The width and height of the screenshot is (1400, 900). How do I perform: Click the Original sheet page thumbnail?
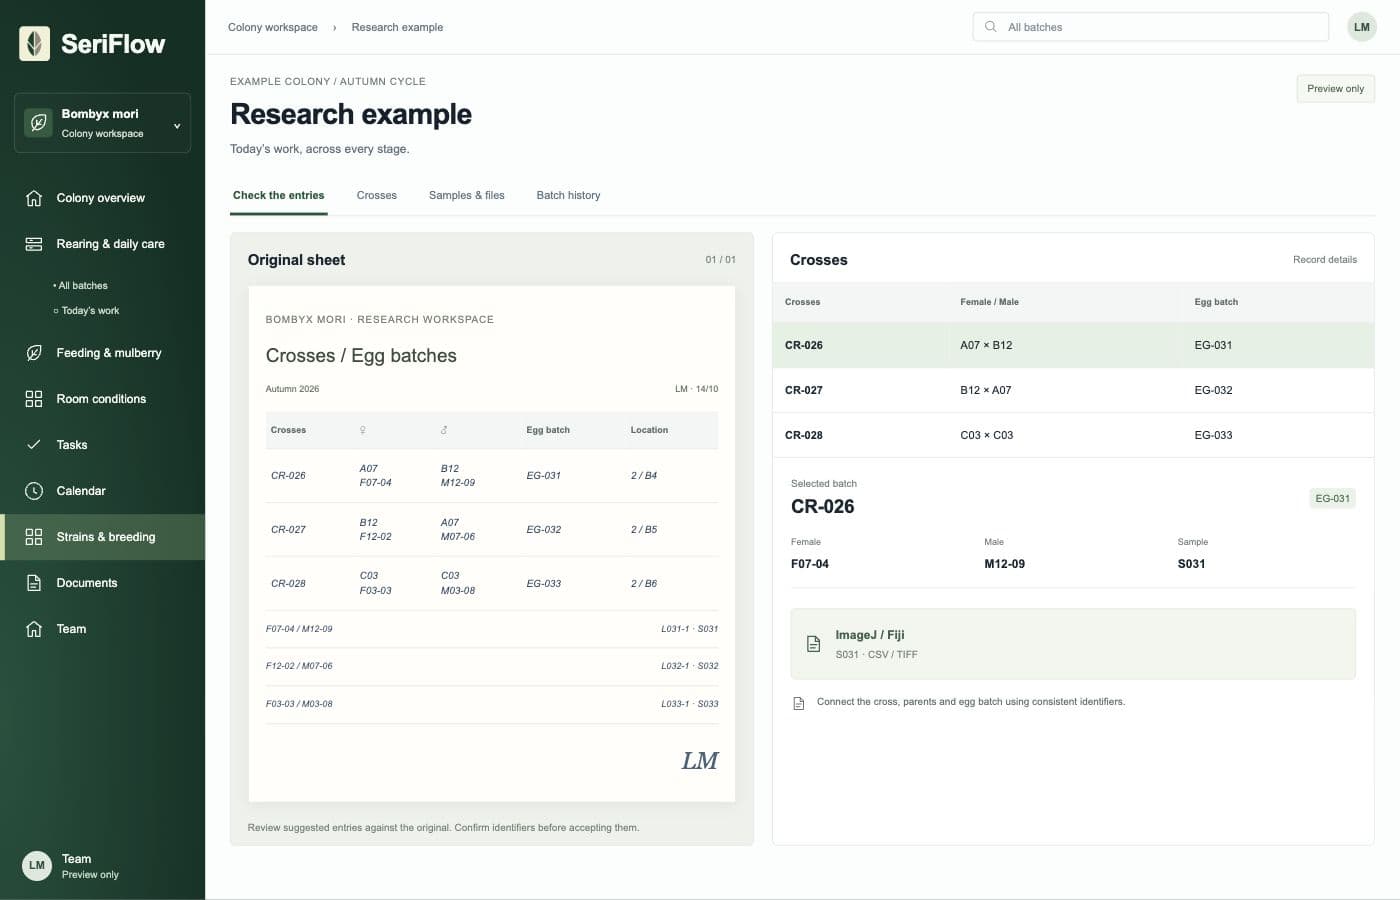tap(492, 544)
